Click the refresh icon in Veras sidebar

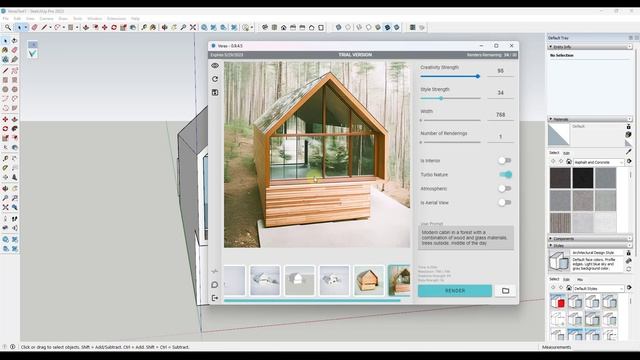click(215, 79)
